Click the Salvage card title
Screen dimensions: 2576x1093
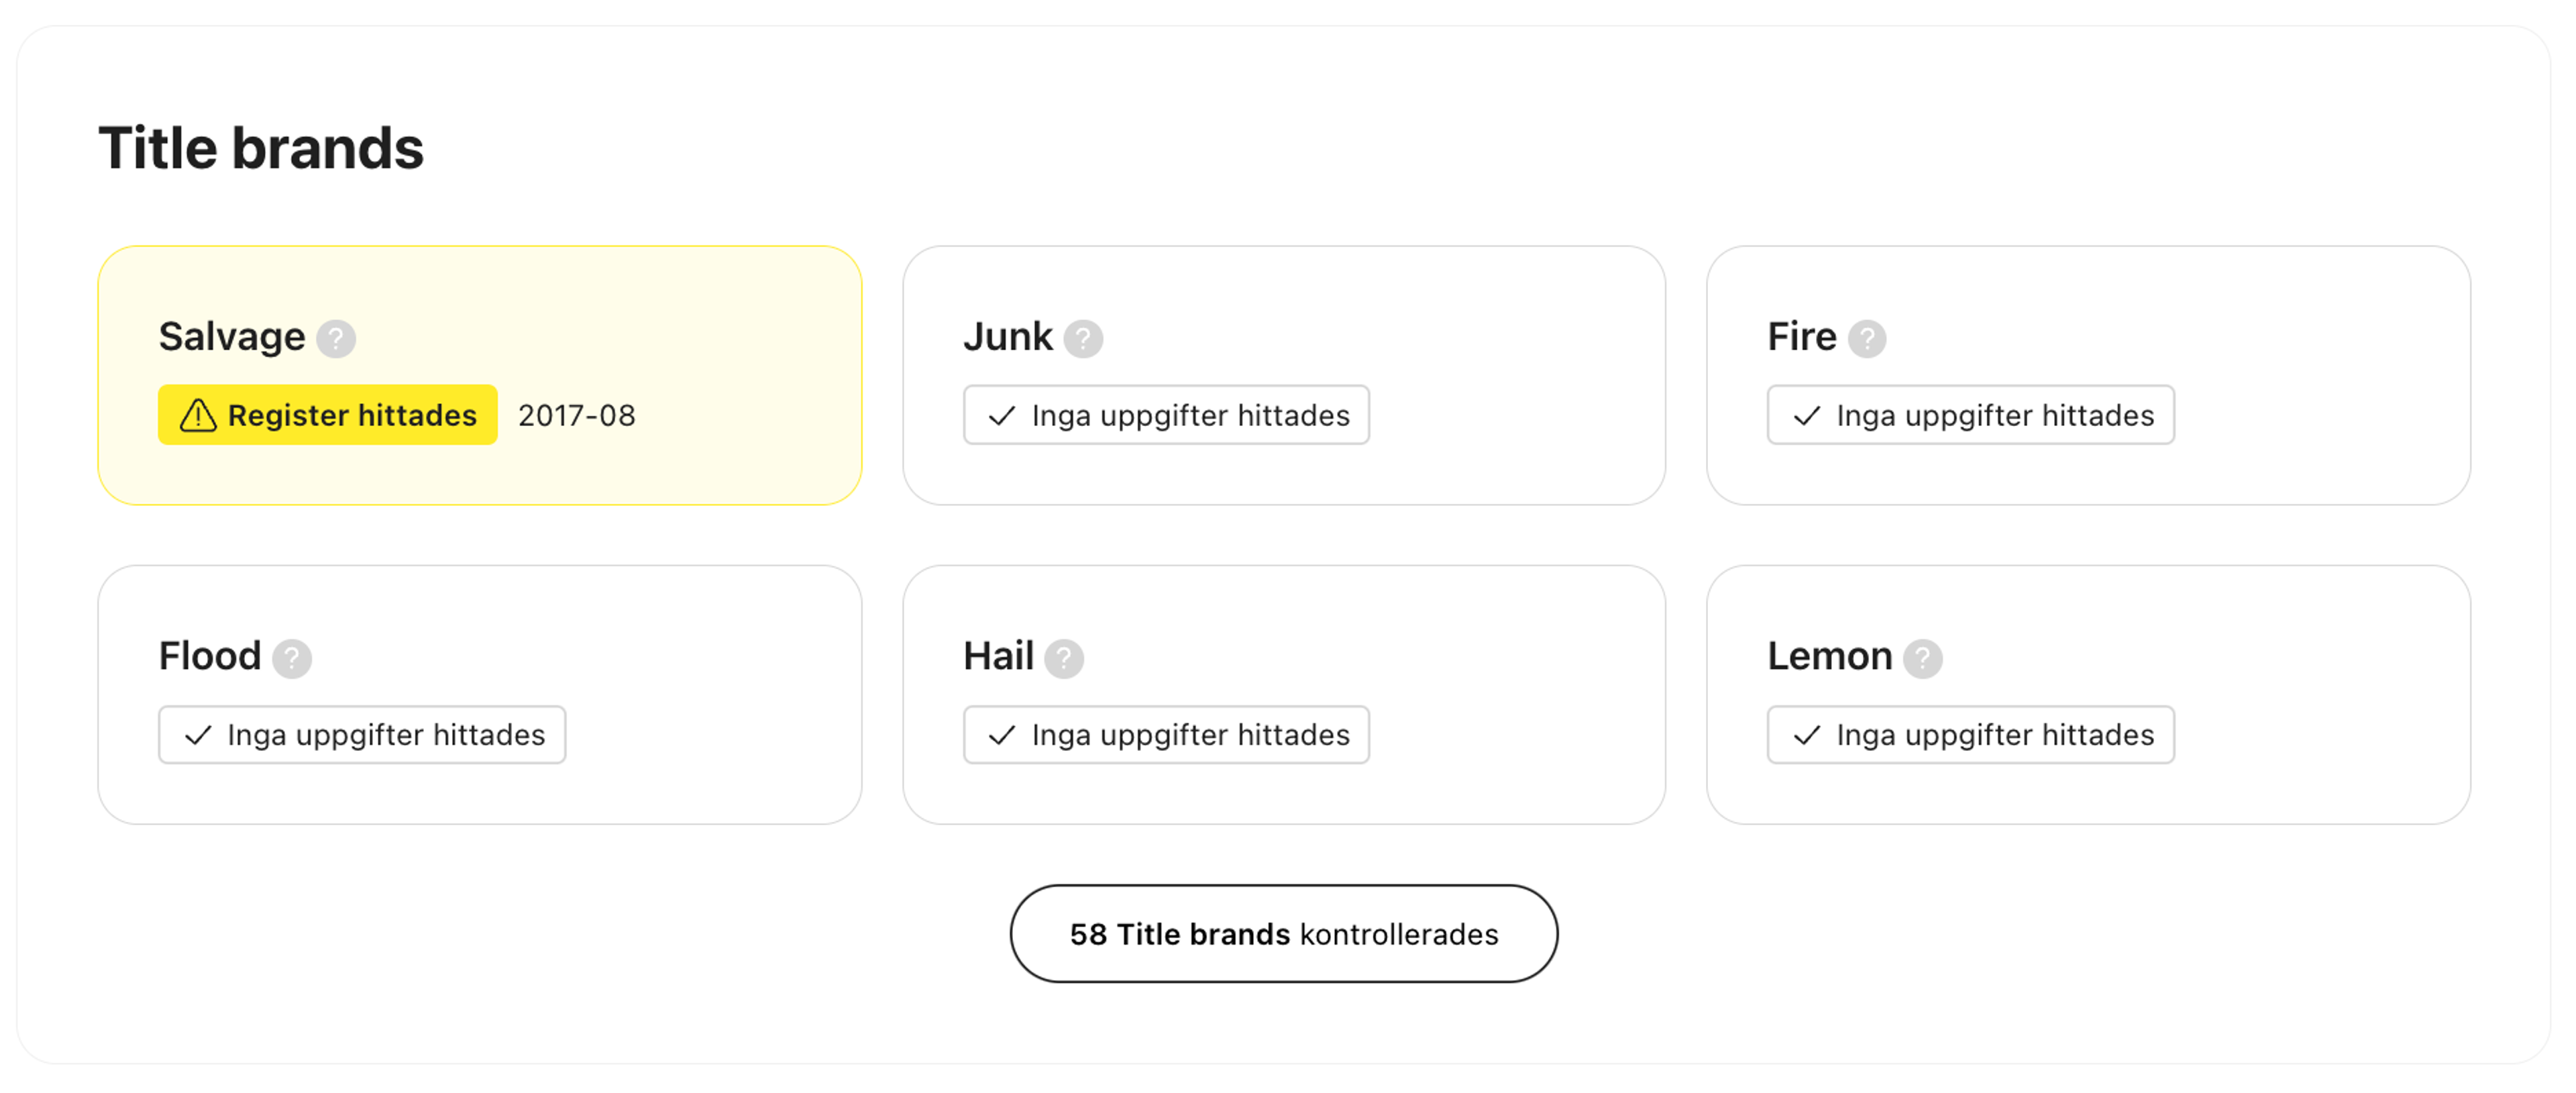pos(232,337)
